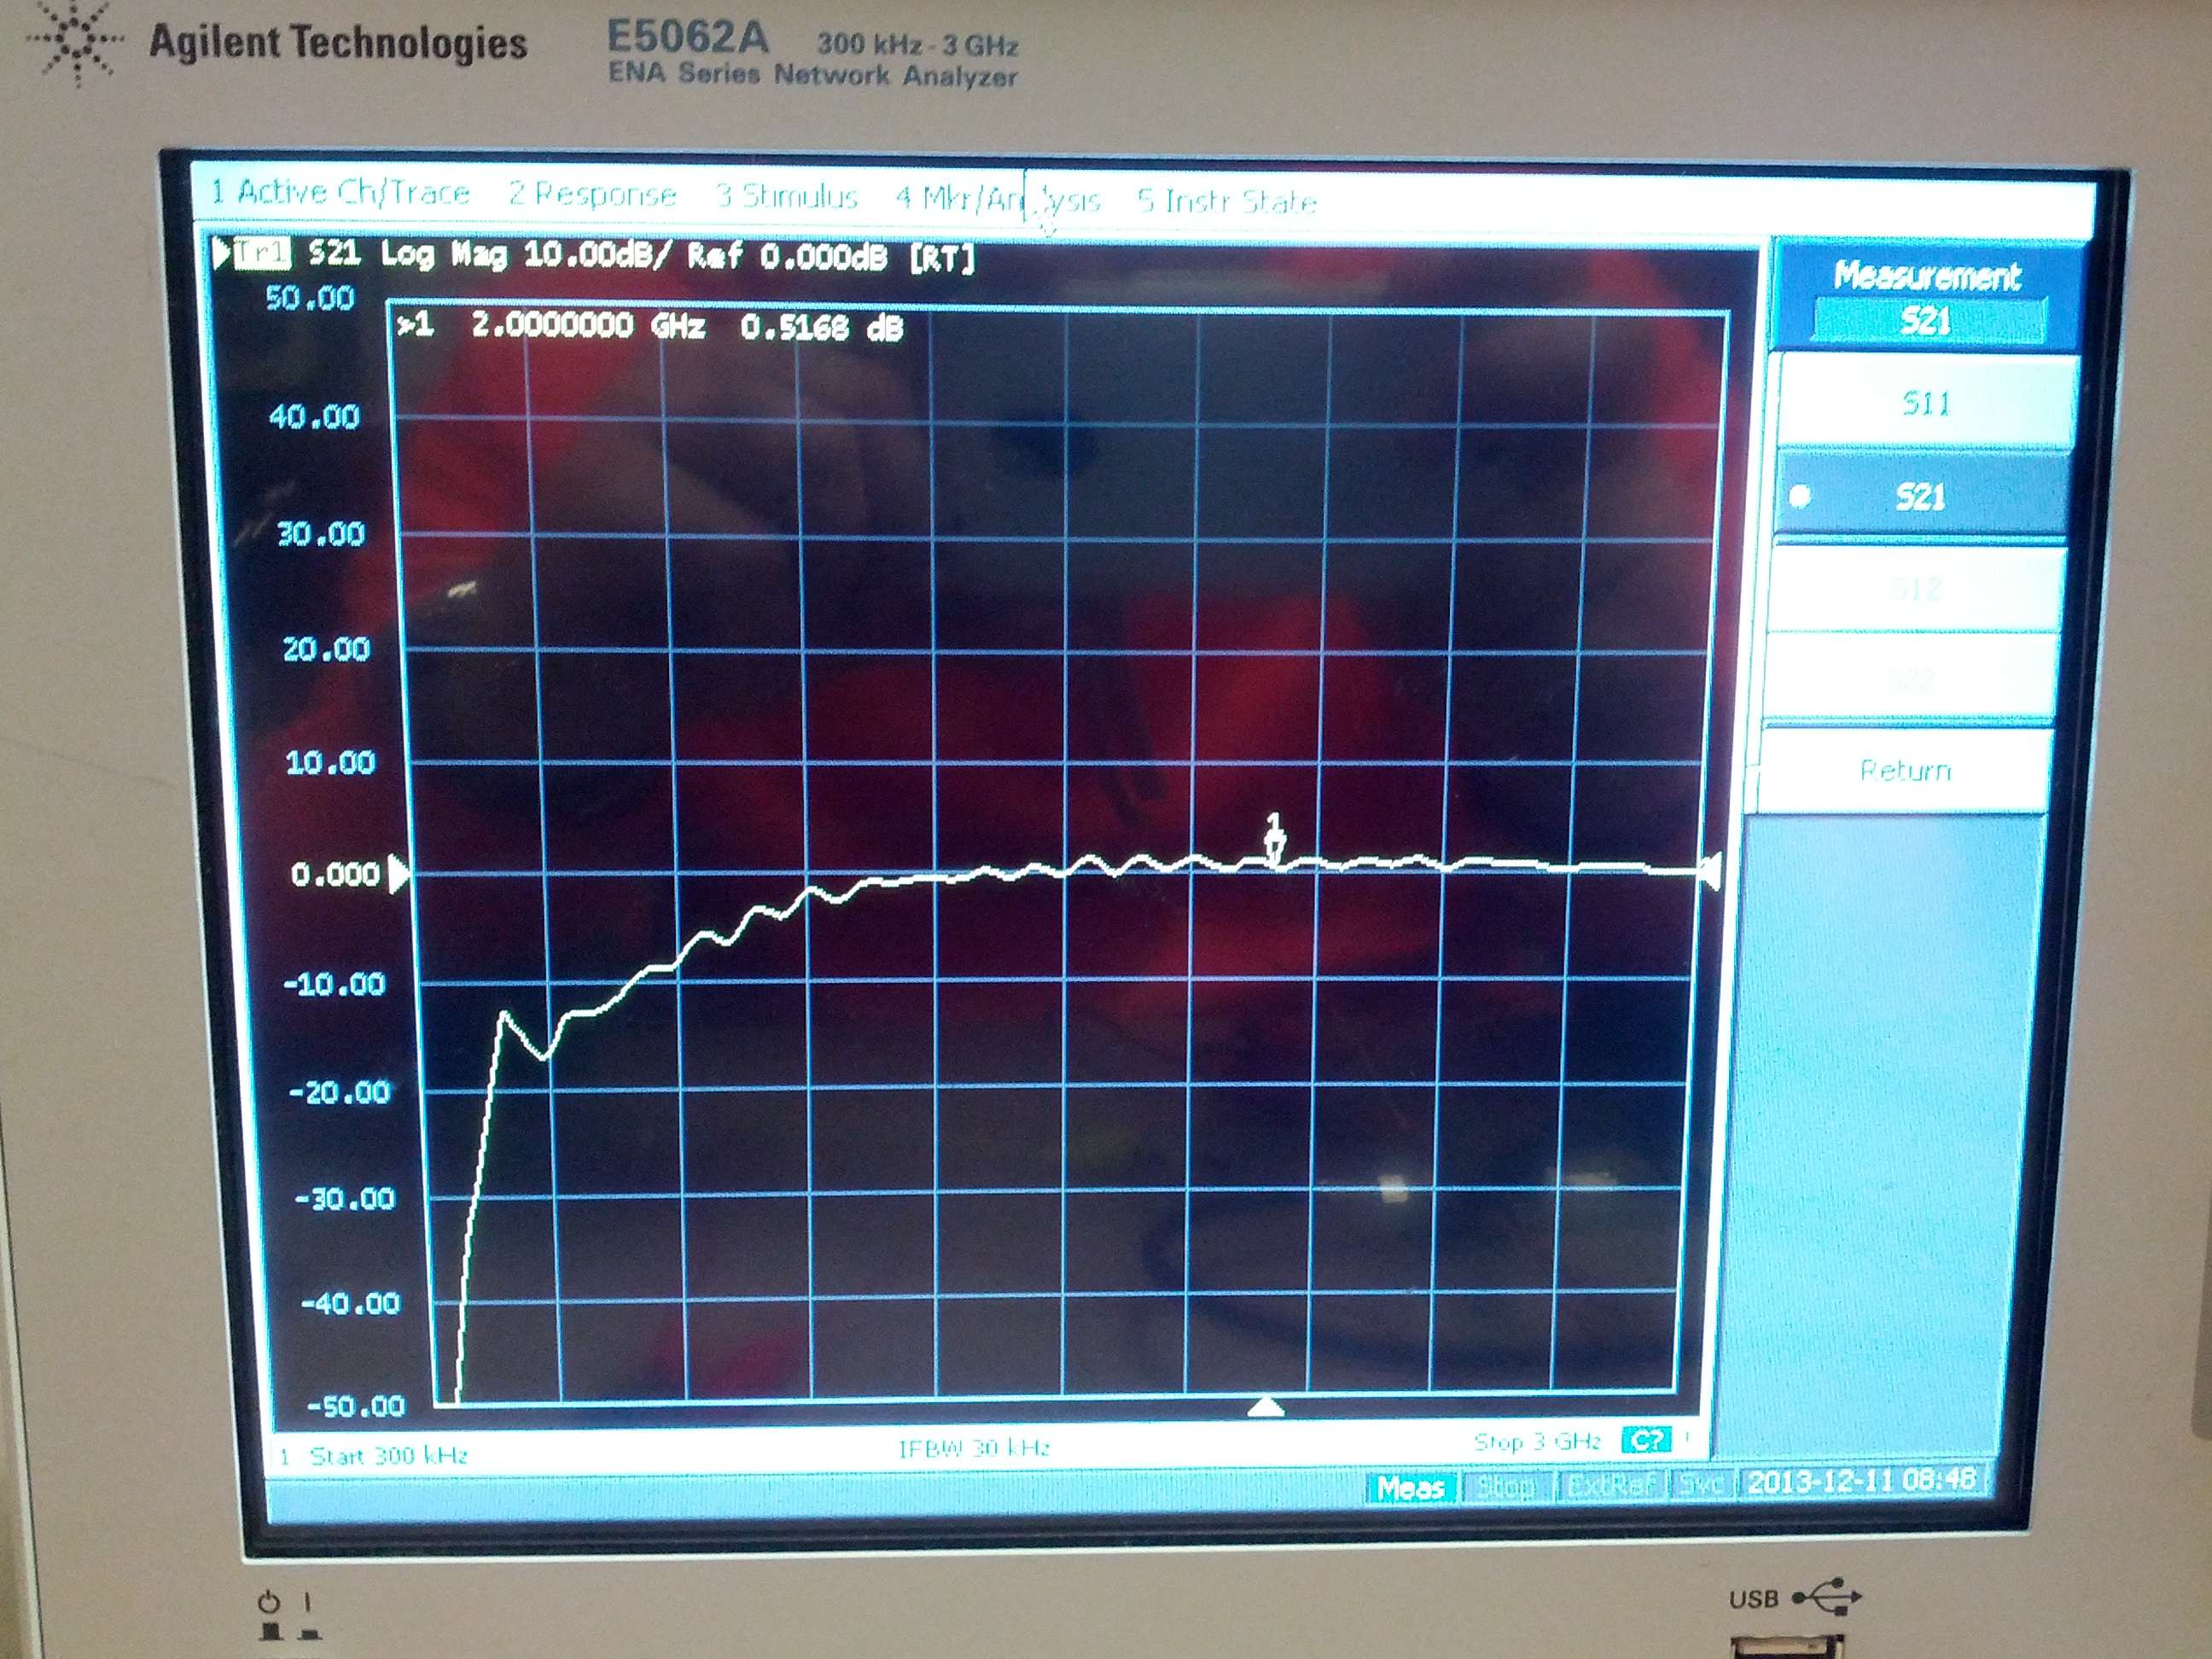Viewport: 2212px width, 1659px height.
Task: Select the dimmed S12 measurement softkey
Action: (1915, 588)
